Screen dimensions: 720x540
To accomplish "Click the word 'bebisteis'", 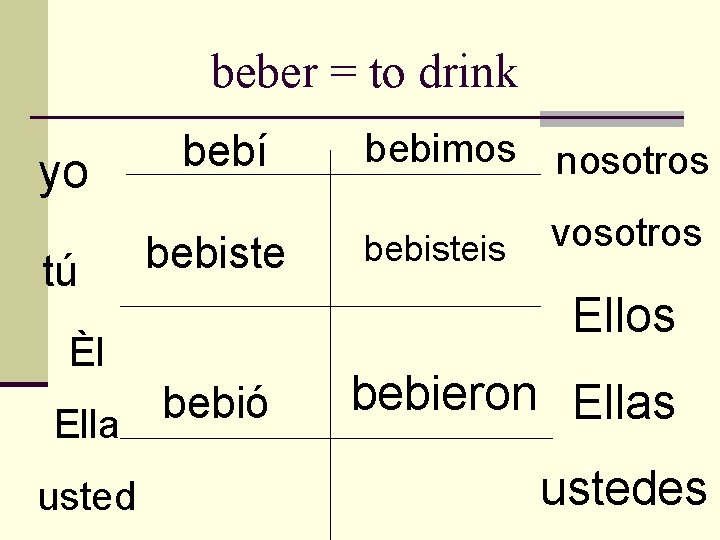I will click(435, 248).
